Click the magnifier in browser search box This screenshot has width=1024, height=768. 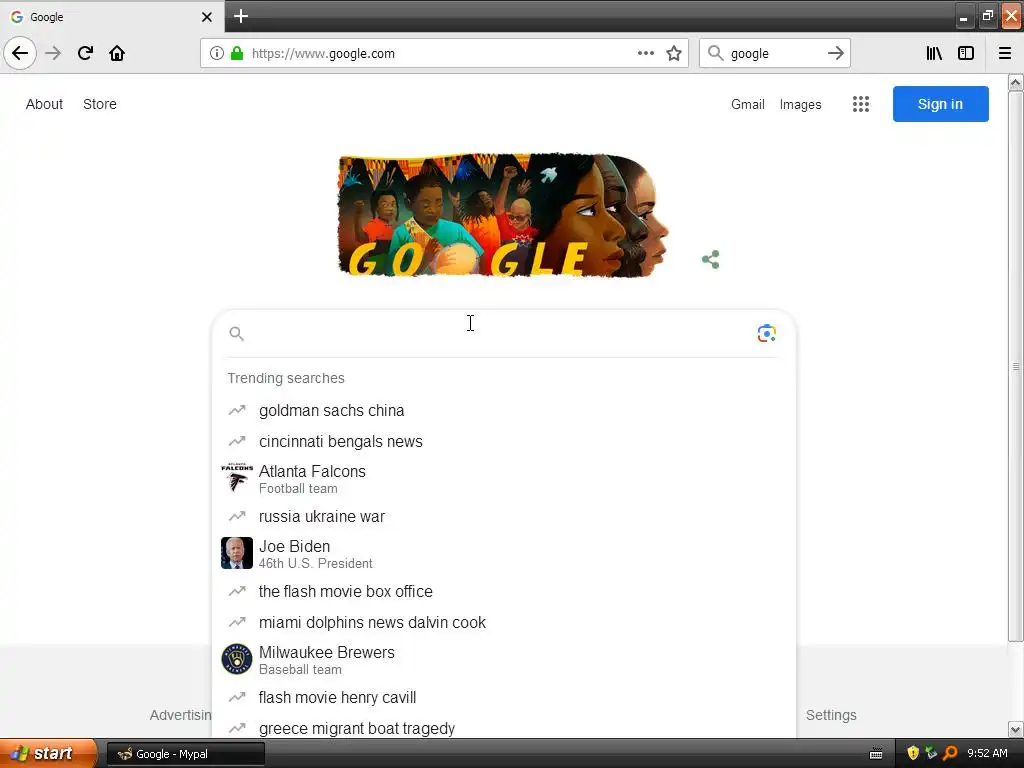pyautogui.click(x=716, y=53)
